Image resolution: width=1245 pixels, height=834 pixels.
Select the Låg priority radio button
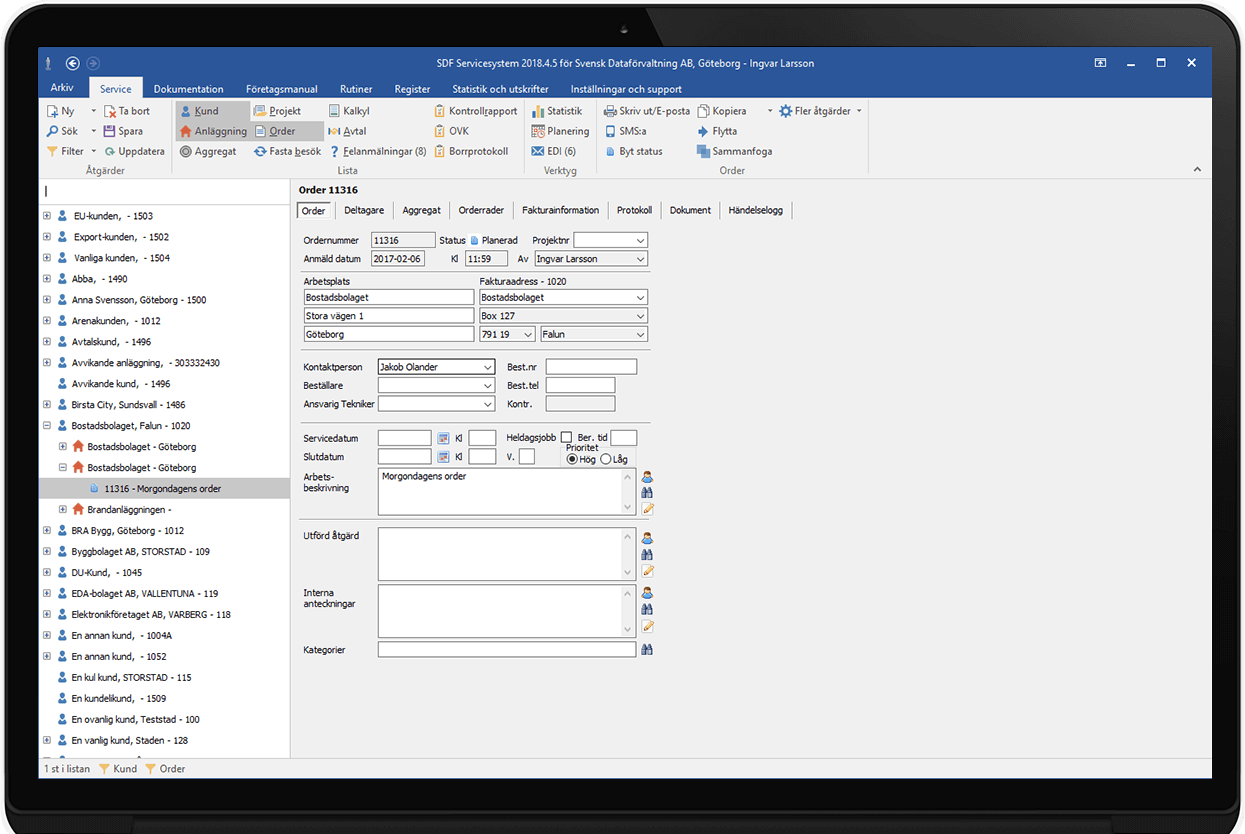(x=605, y=459)
